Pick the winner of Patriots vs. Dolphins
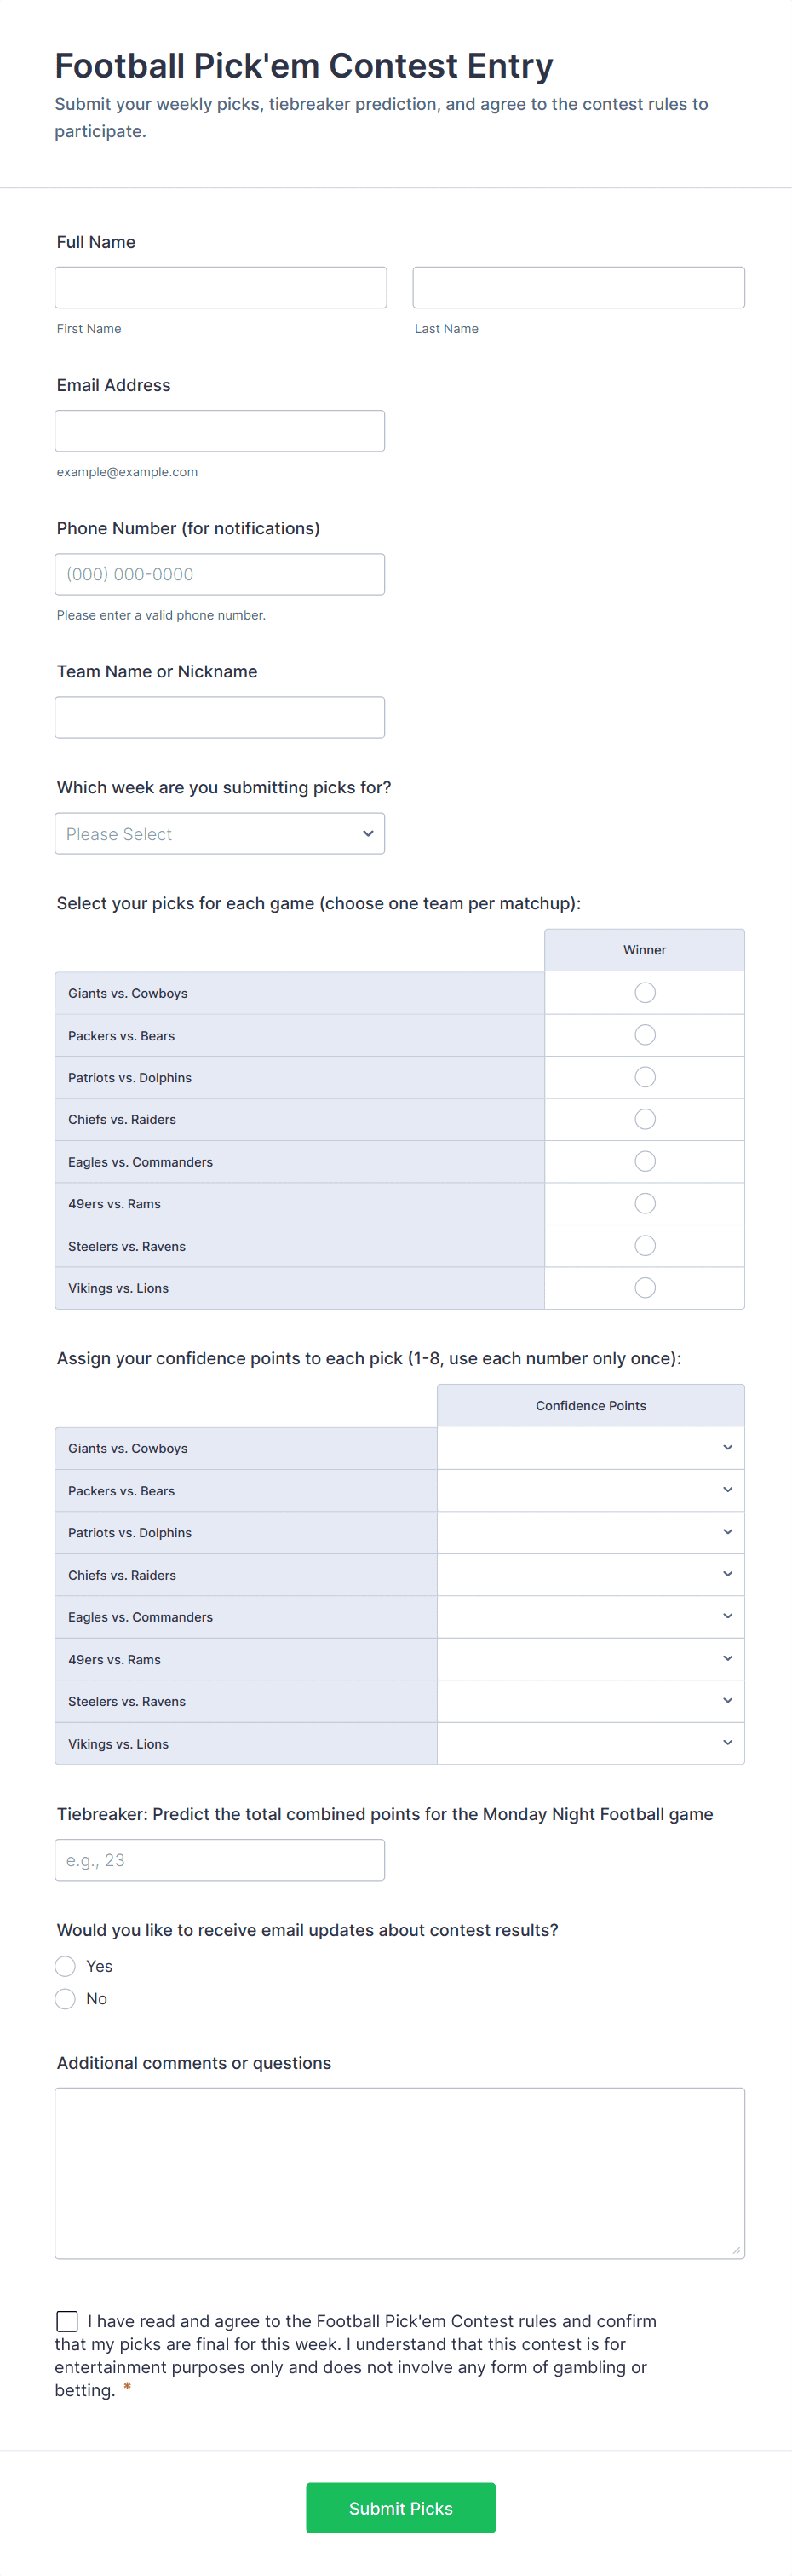792x2576 pixels. (644, 1076)
